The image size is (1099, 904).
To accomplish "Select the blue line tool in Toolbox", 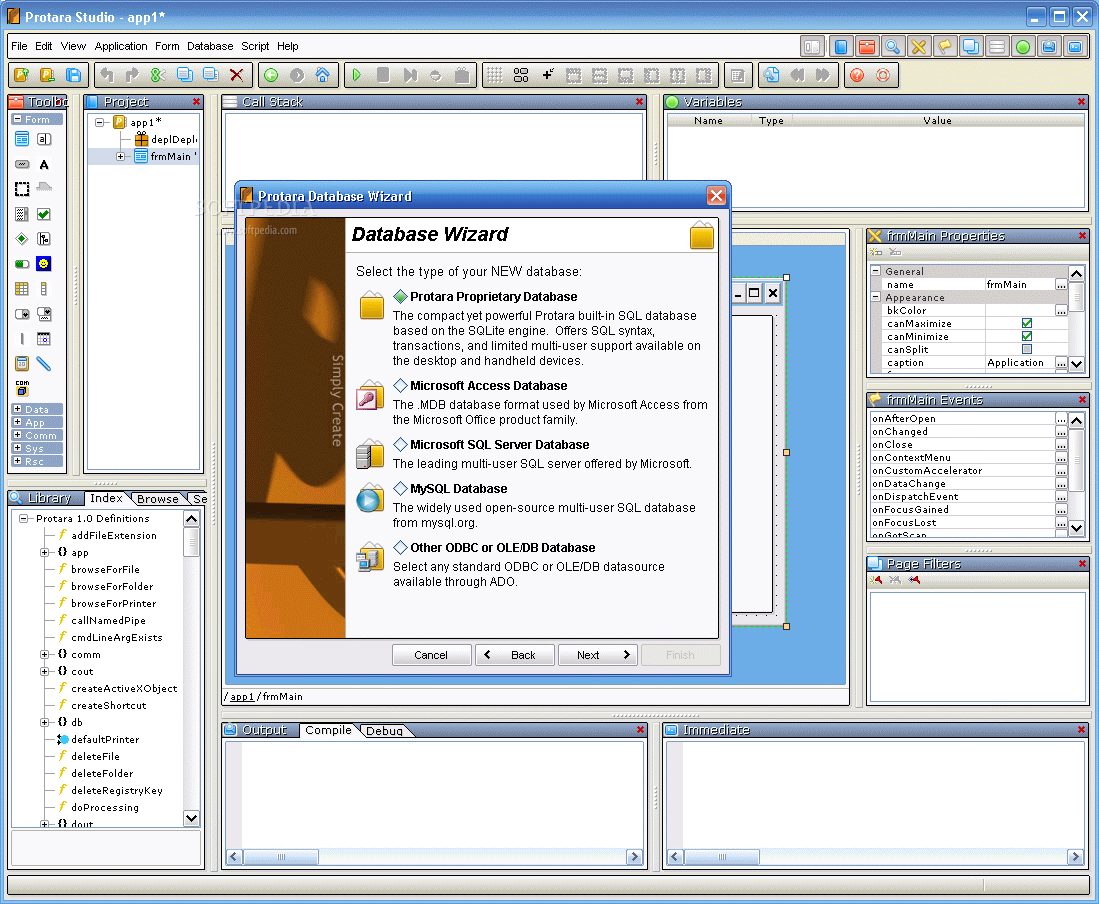I will [x=44, y=364].
